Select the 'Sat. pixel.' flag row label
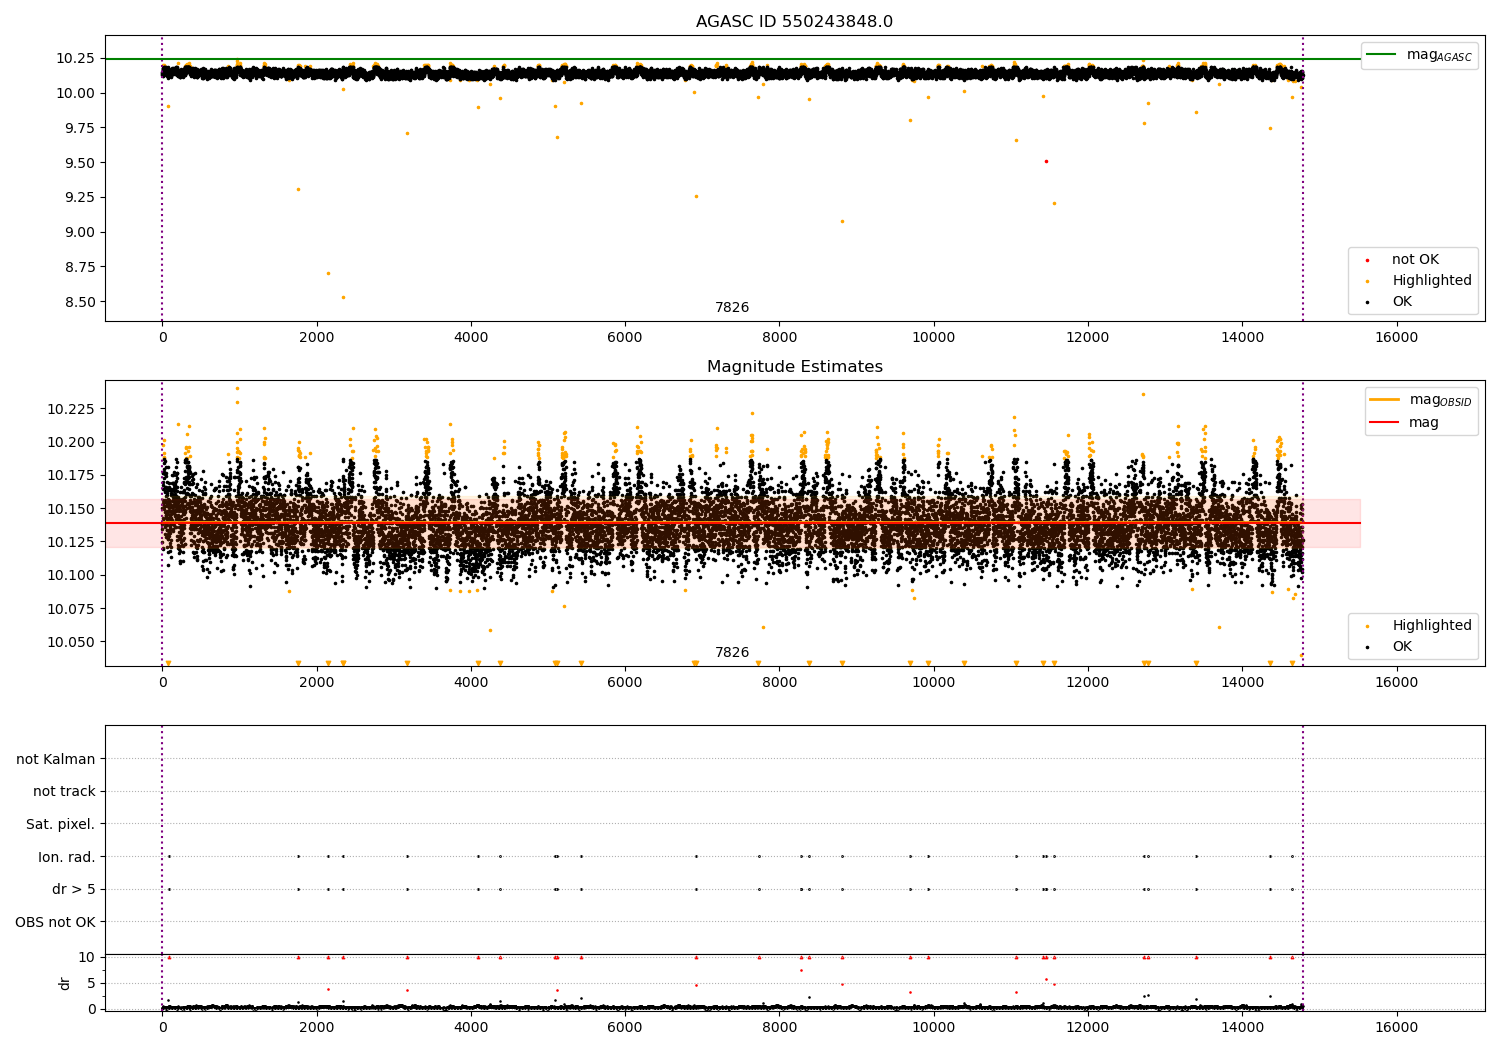 click(60, 824)
